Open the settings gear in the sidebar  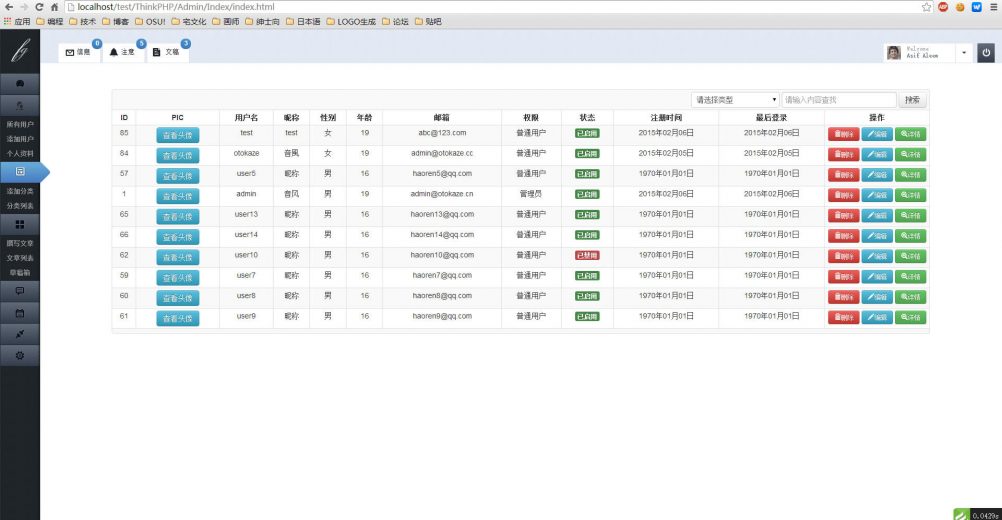pyautogui.click(x=20, y=355)
